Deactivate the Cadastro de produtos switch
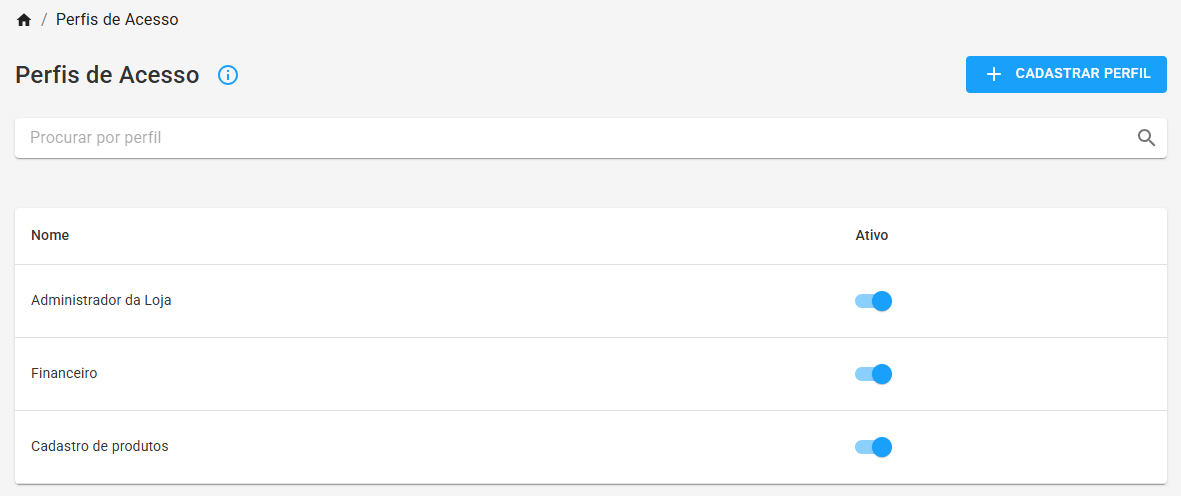Screen dimensions: 1181x496 [873, 447]
